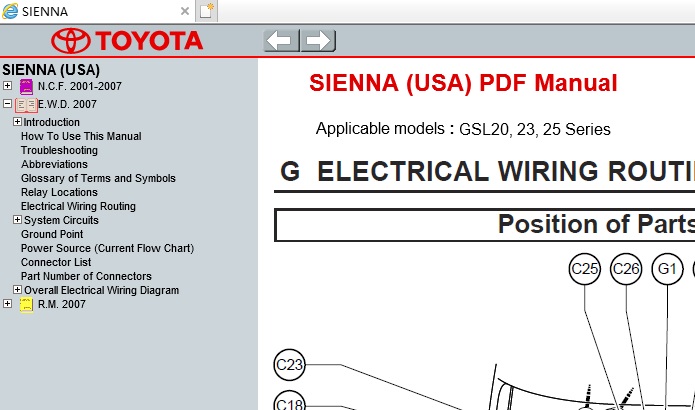Screen dimensions: 695x410
Task: Open Overall Electrical Wiring Diagram entry
Action: point(102,291)
